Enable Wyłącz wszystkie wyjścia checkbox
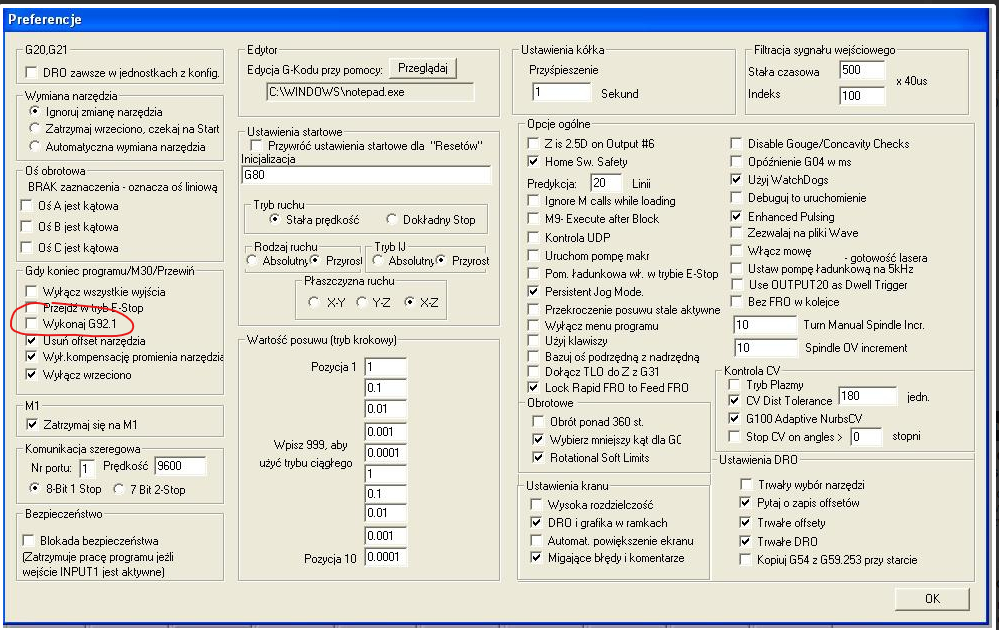The image size is (999, 630). tap(31, 292)
